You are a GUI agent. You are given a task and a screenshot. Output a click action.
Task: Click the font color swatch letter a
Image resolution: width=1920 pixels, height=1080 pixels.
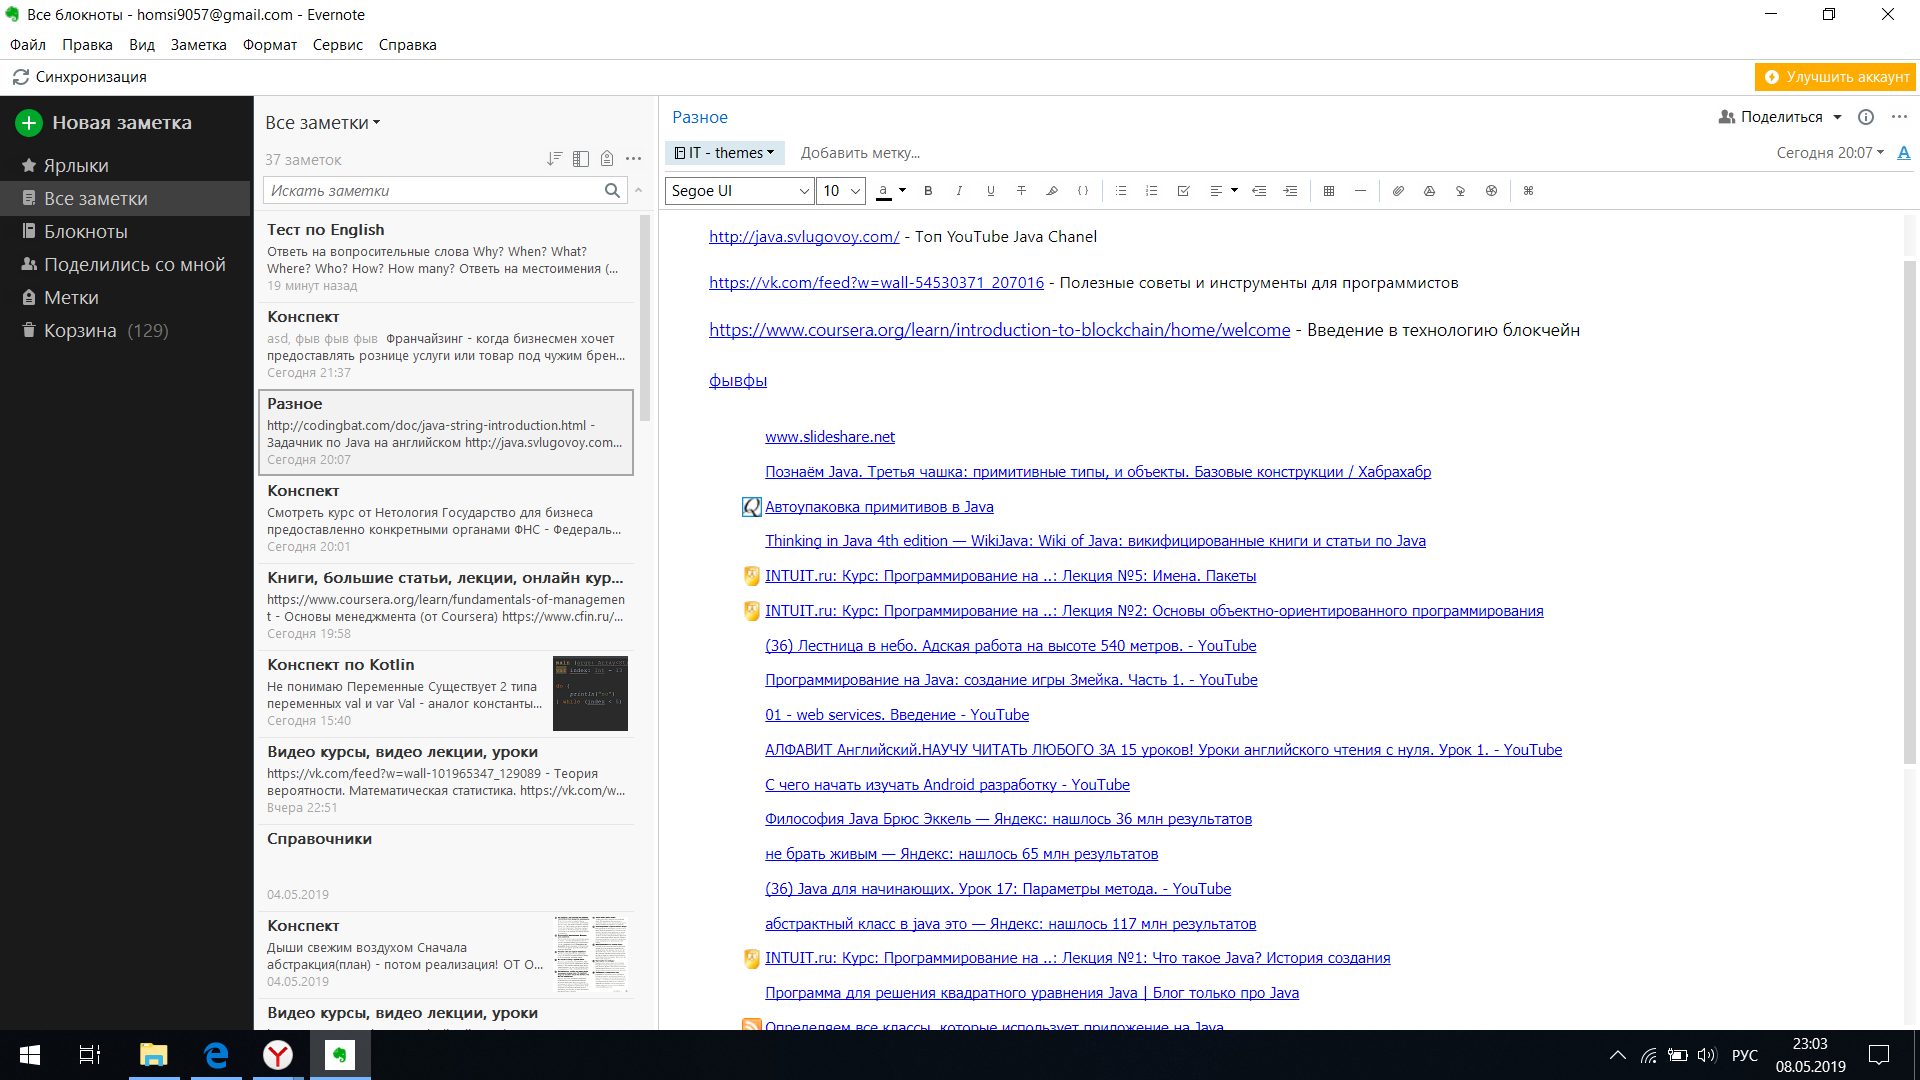click(x=883, y=191)
